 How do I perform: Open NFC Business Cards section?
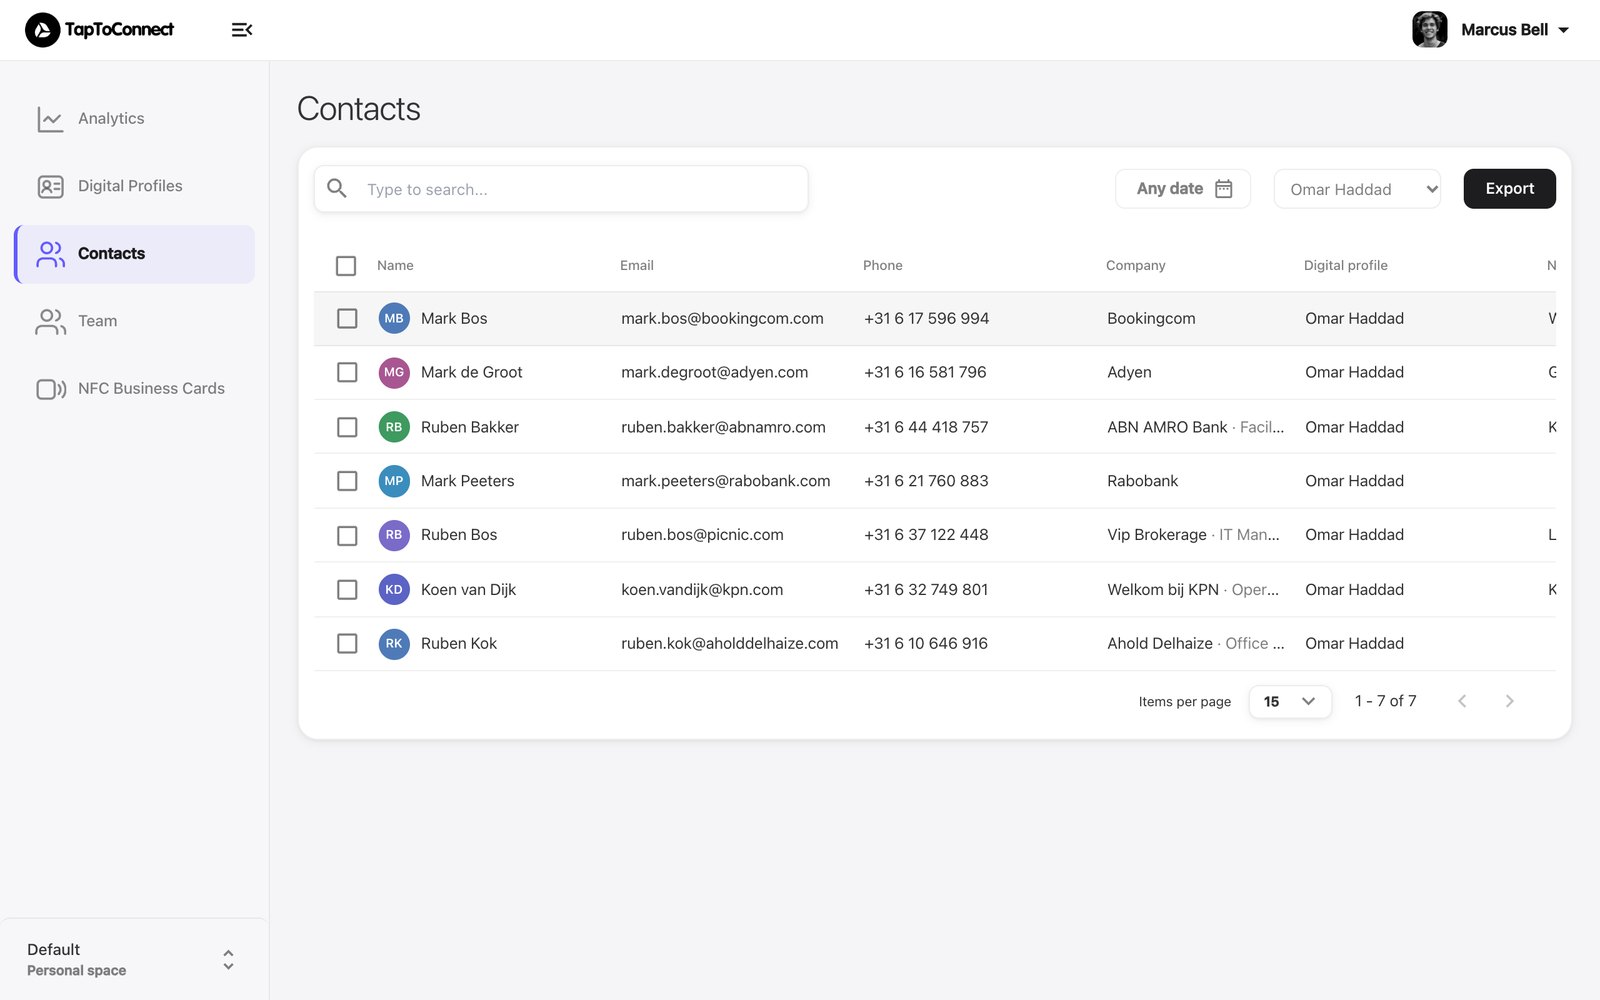(x=134, y=389)
